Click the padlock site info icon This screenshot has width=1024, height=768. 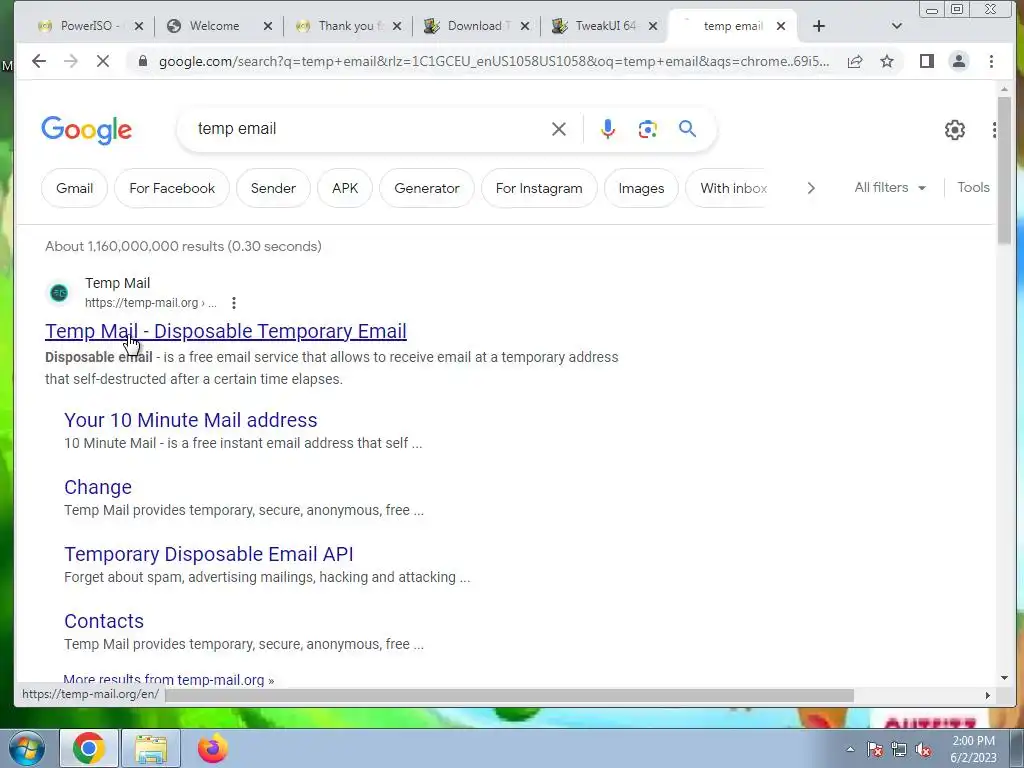pos(142,61)
